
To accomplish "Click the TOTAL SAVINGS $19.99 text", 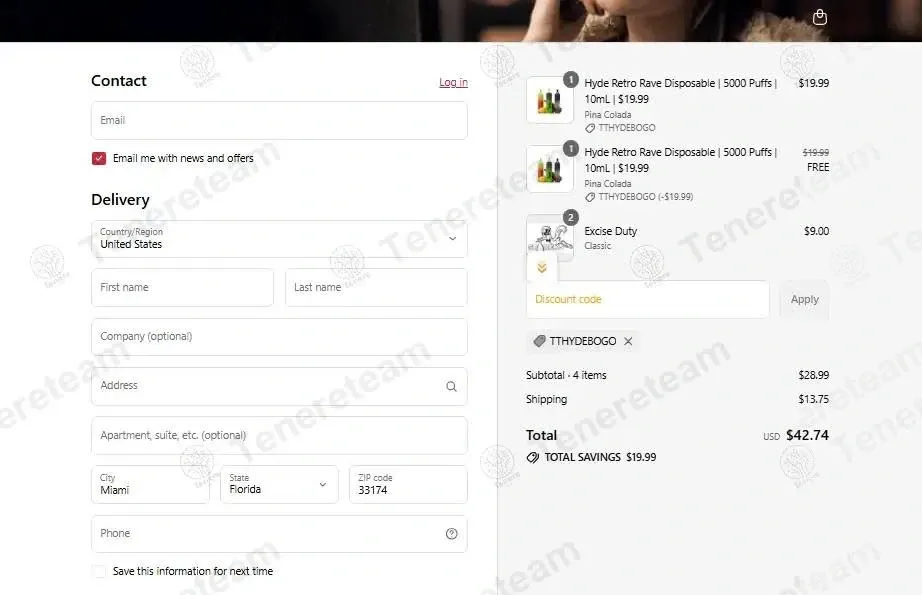I will 600,457.
